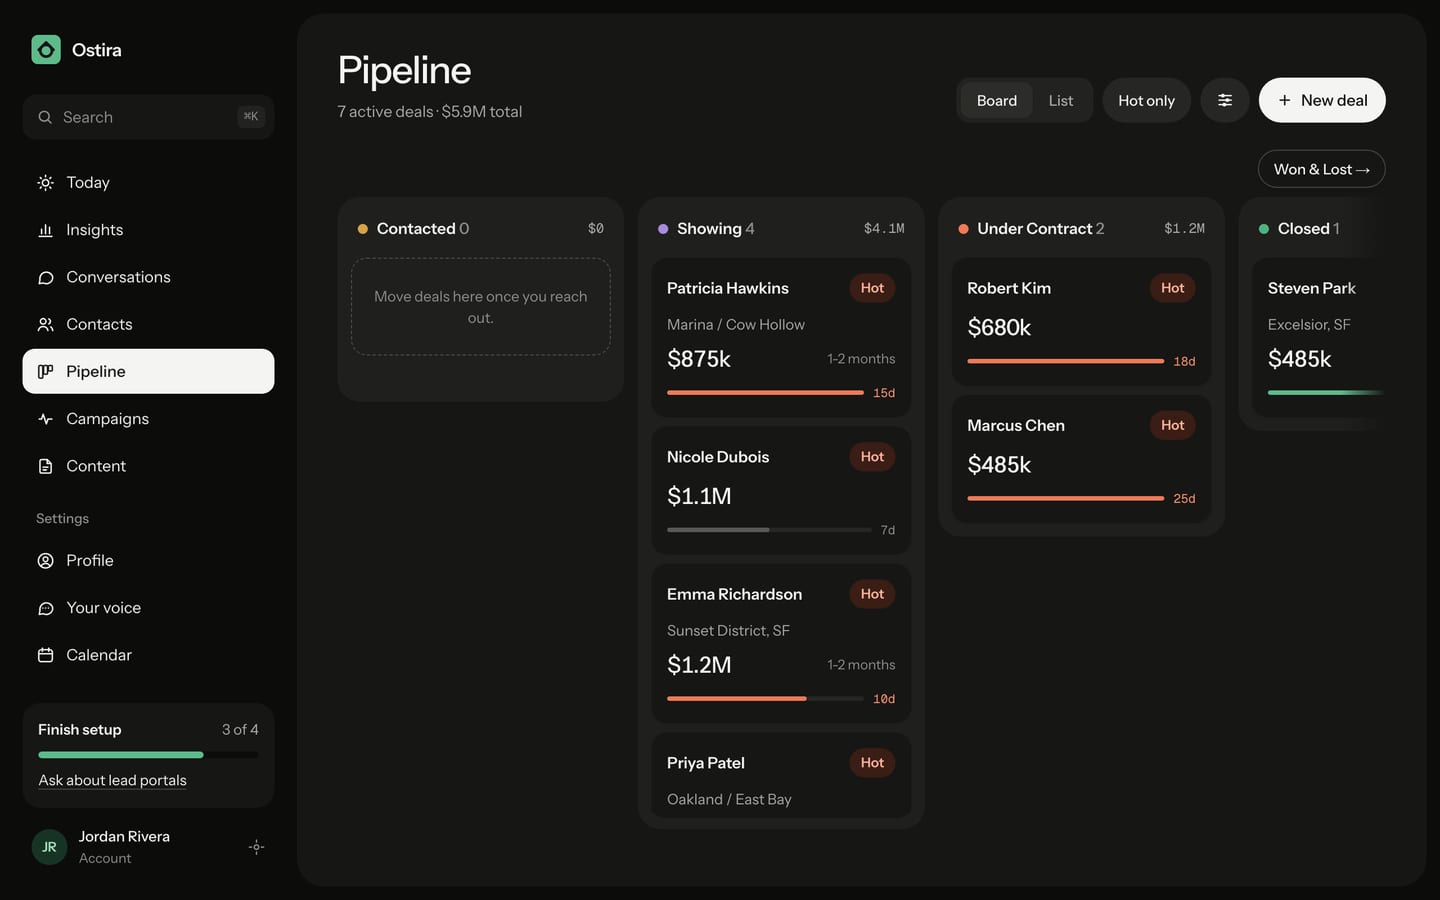Click the Steven Park deal name
This screenshot has height=900, width=1440.
1312,288
